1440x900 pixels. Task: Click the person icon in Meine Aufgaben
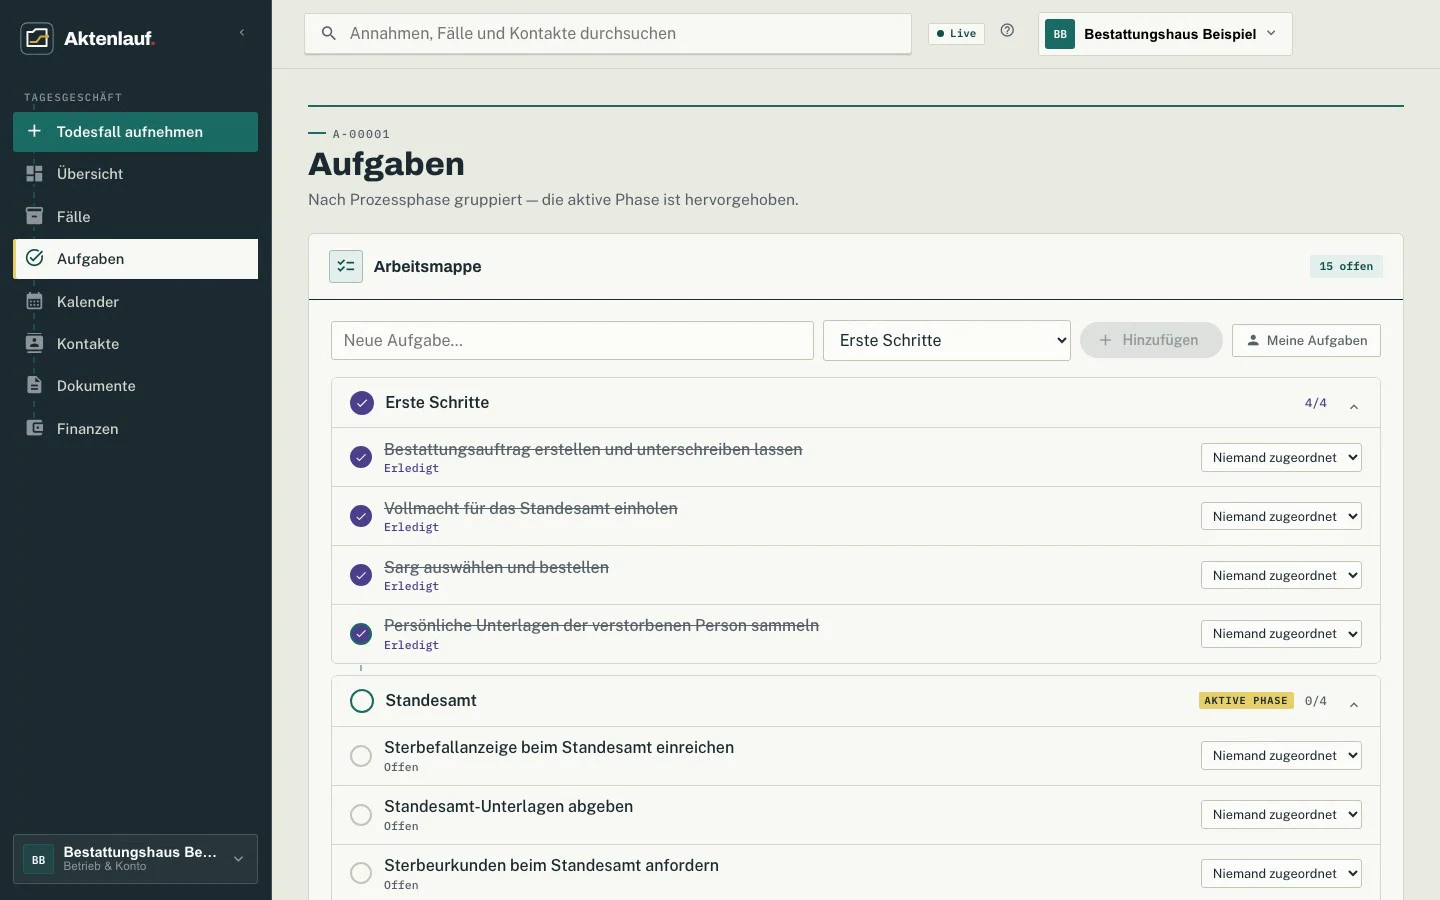point(1253,340)
